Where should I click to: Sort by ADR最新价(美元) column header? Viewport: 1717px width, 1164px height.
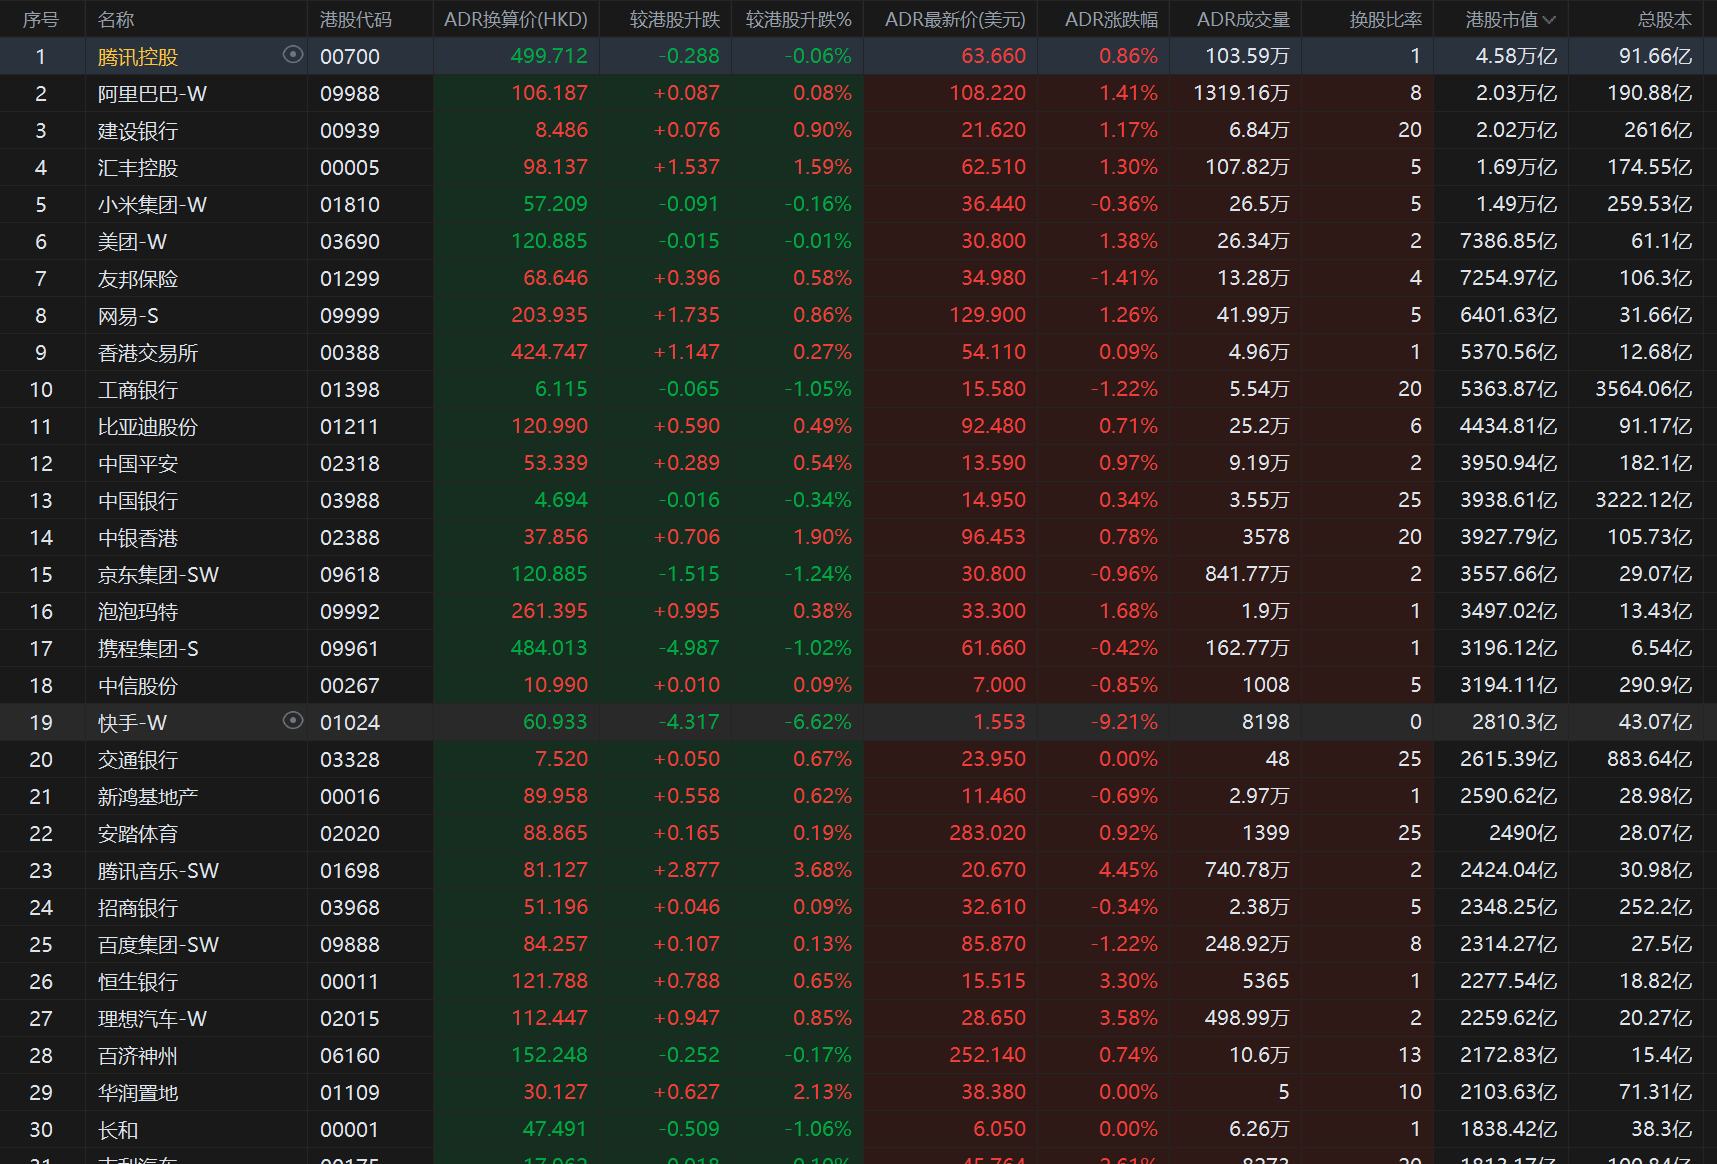point(955,20)
